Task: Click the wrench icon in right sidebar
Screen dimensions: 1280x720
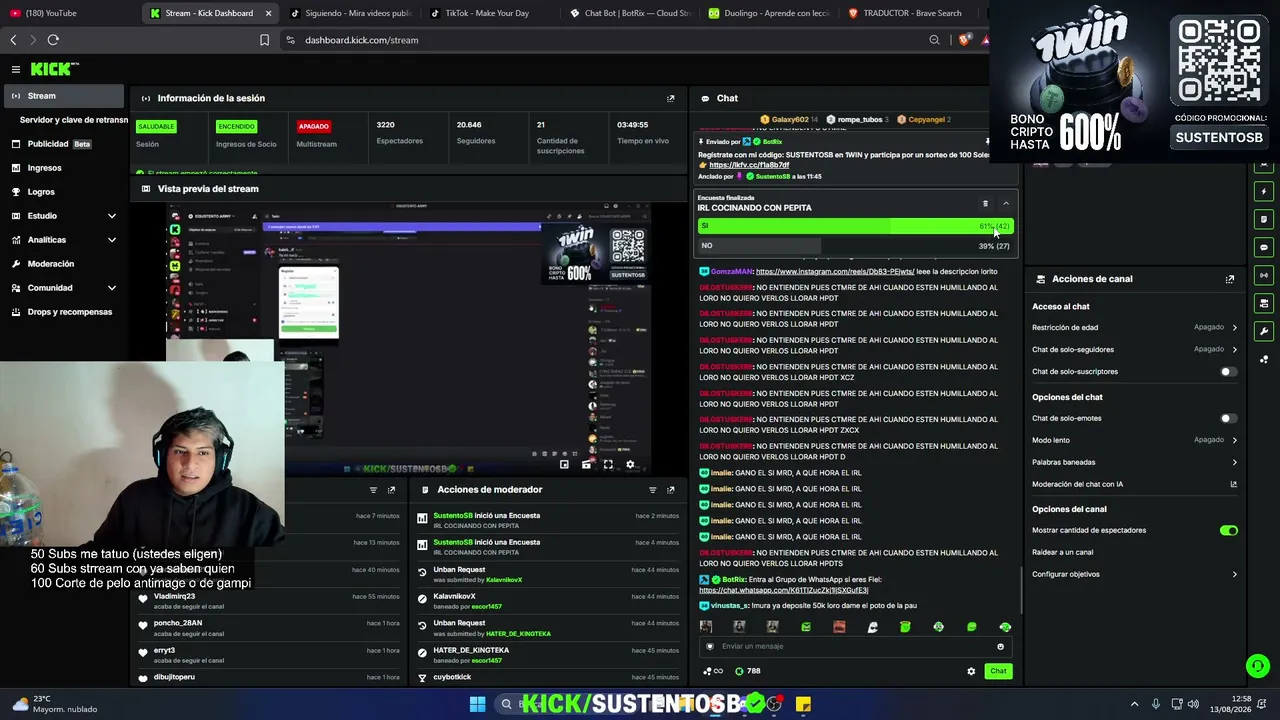Action: tap(1264, 331)
